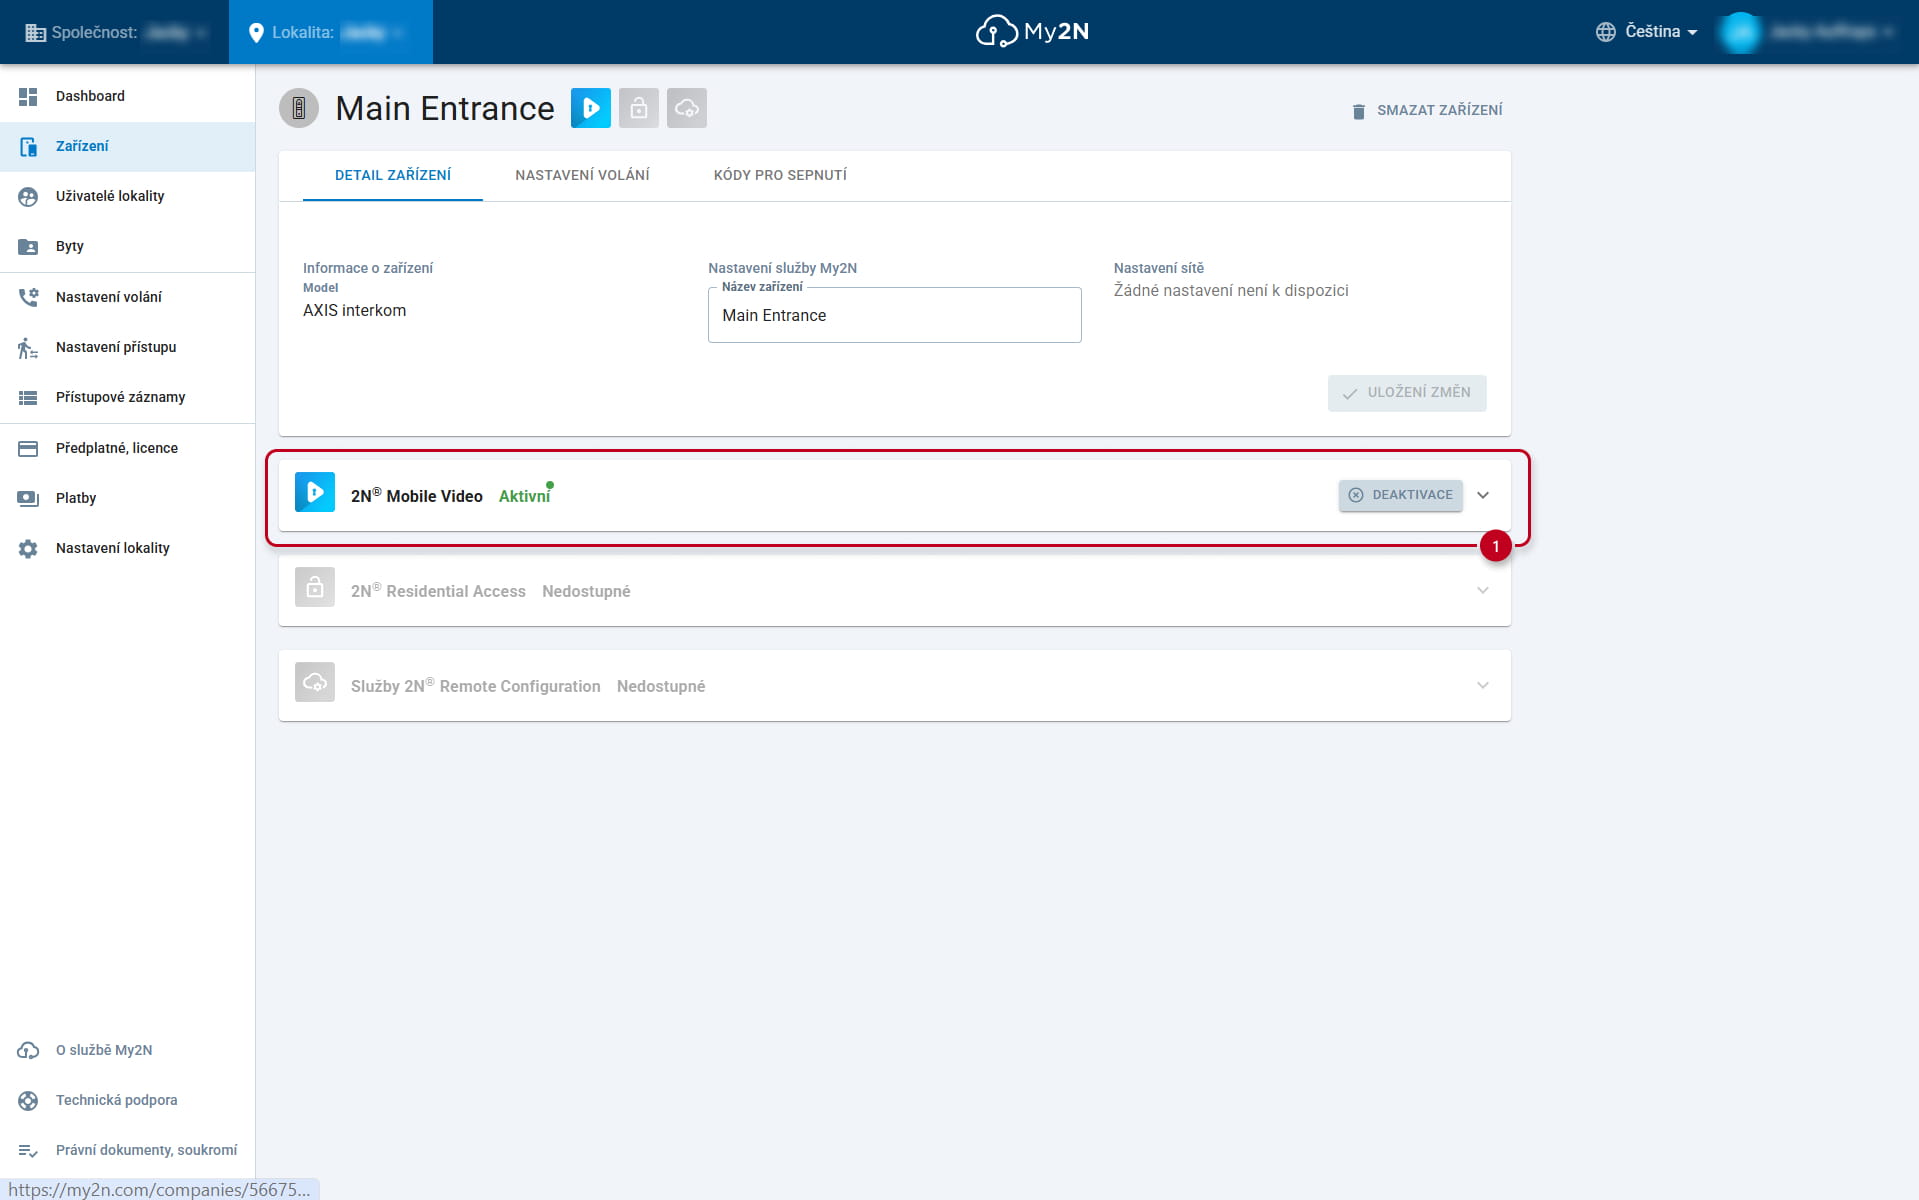Switch to Detail zařízení tab

point(393,175)
